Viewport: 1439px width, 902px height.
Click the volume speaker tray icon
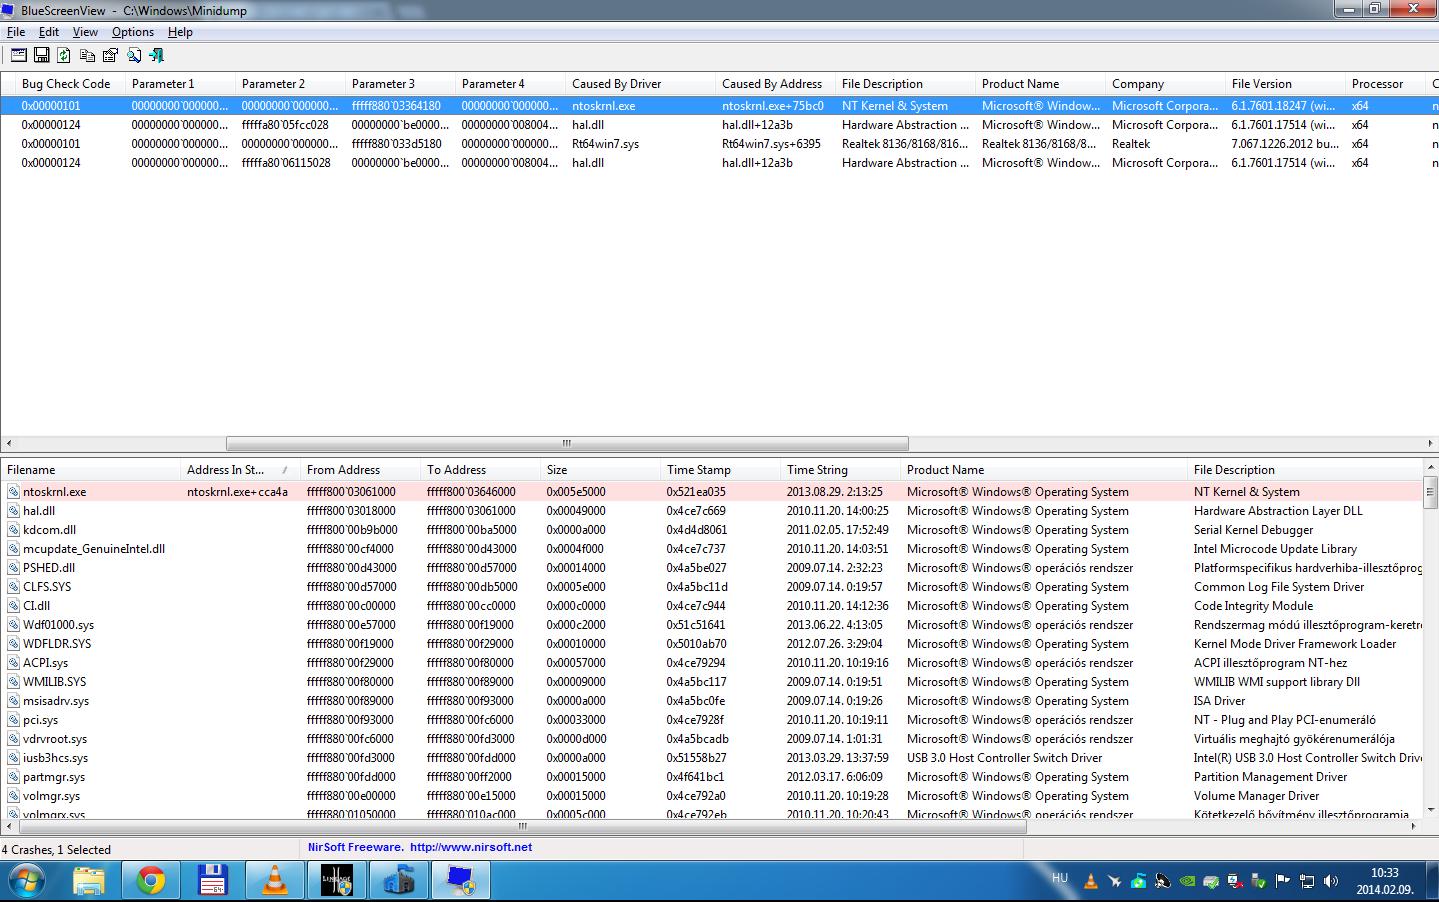pyautogui.click(x=1330, y=881)
